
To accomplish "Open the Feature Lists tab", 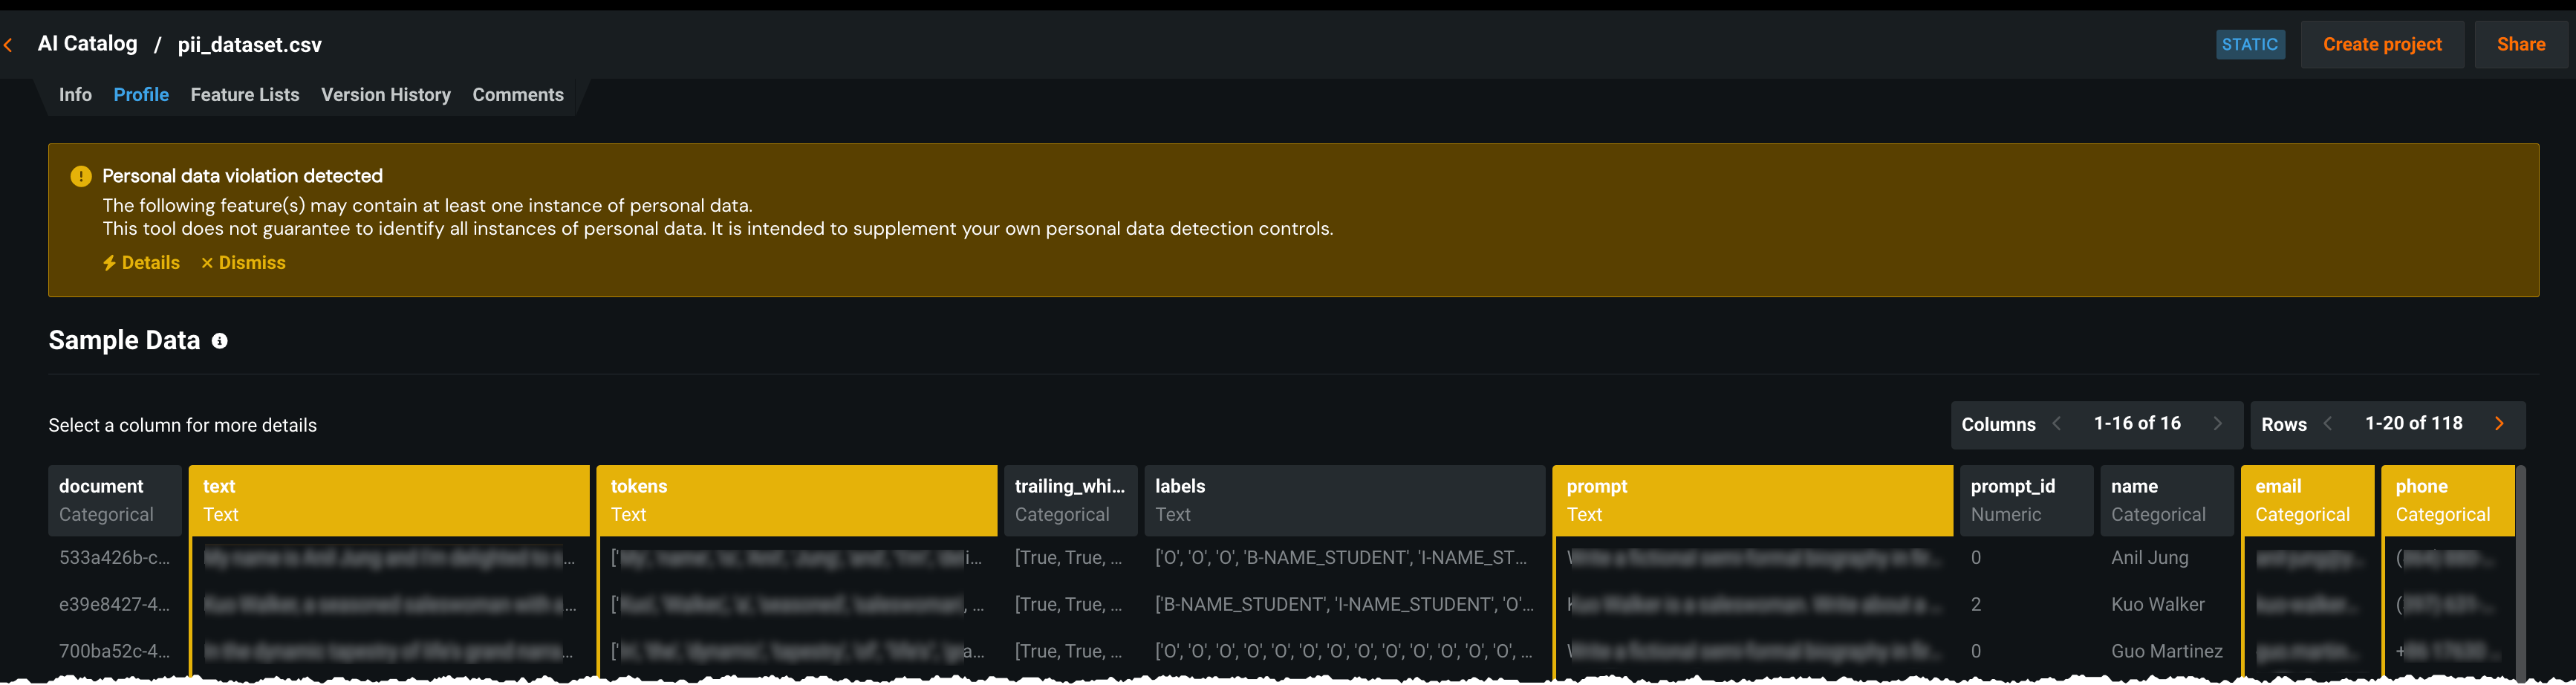I will tap(245, 95).
